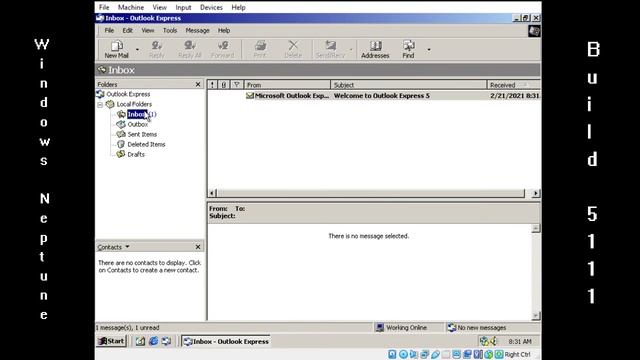Select the Deleted Items folder
Image resolution: width=640 pixels, height=360 pixels.
click(x=146, y=144)
